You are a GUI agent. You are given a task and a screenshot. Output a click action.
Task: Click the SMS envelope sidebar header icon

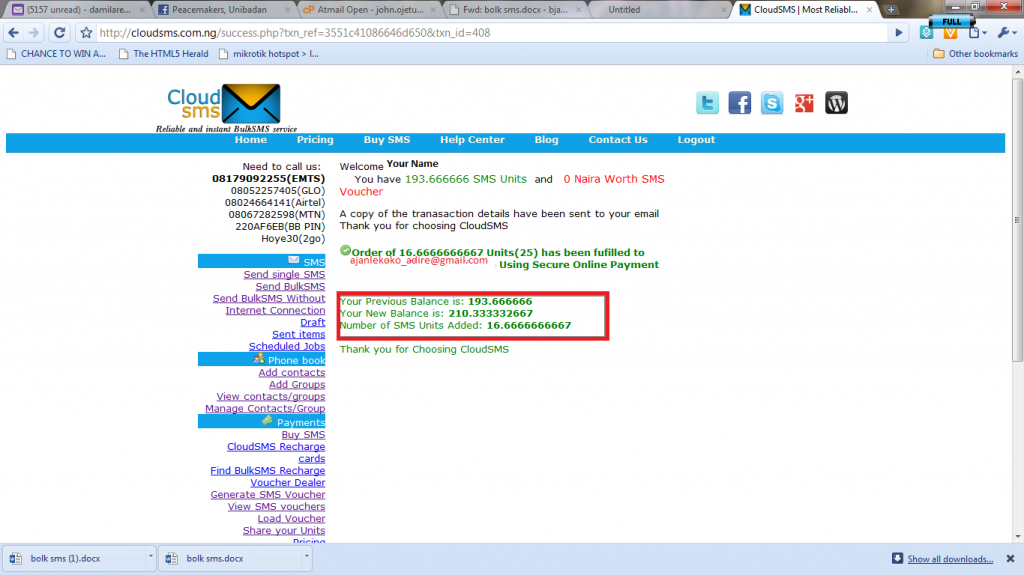click(294, 259)
